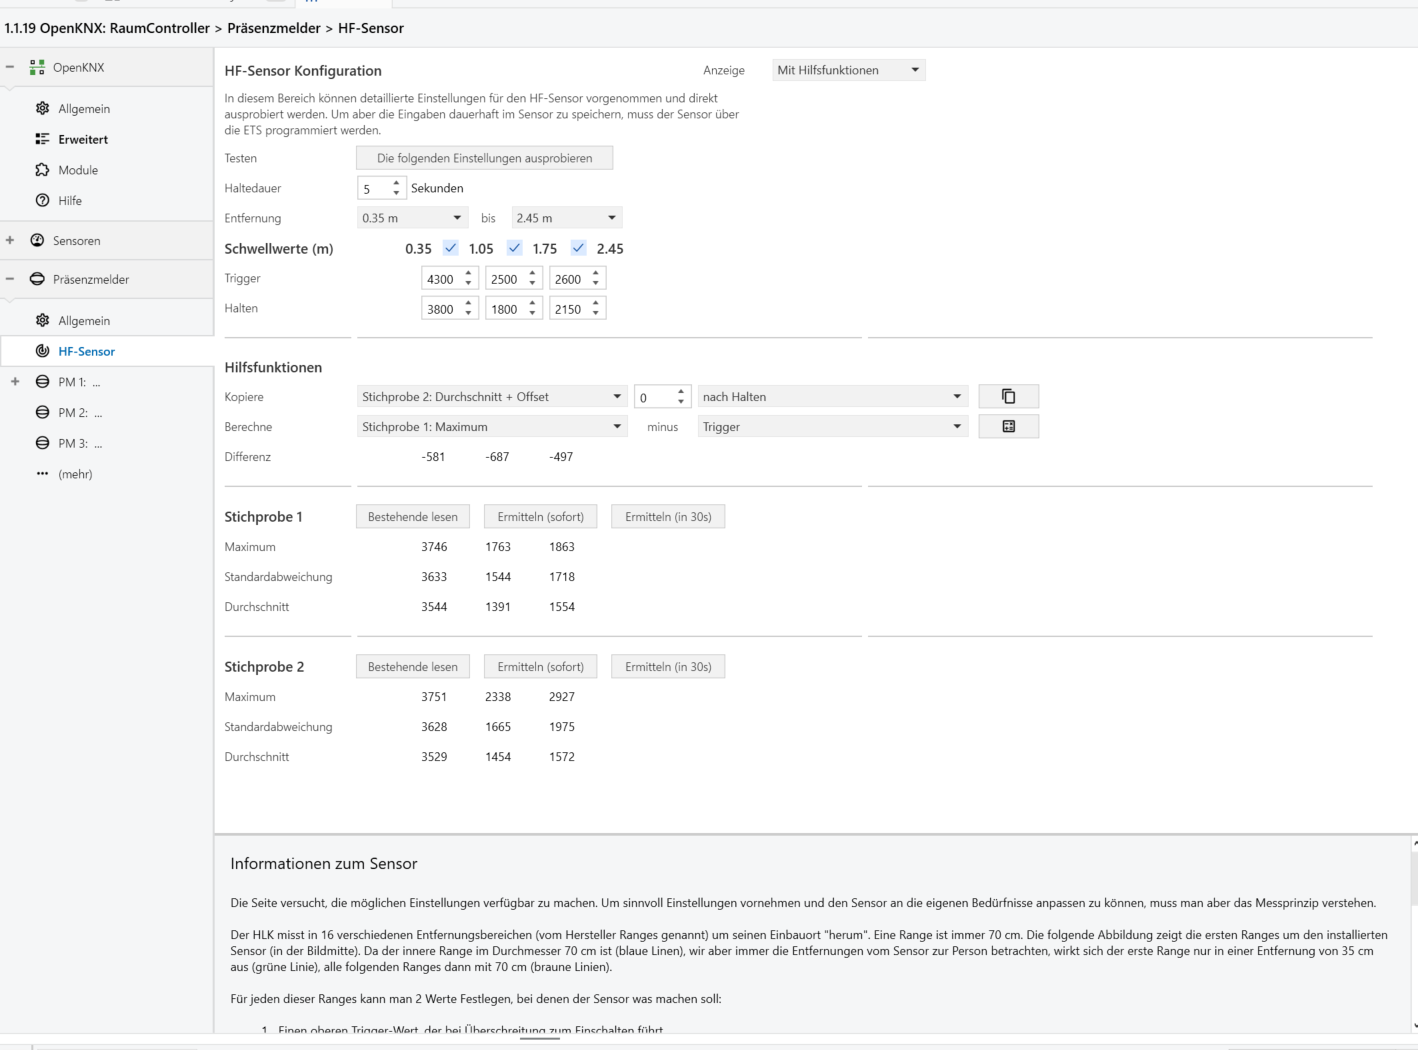Click 'Ermitteln (sofort)' for Stichprobe 1
1418x1050 pixels.
[540, 517]
